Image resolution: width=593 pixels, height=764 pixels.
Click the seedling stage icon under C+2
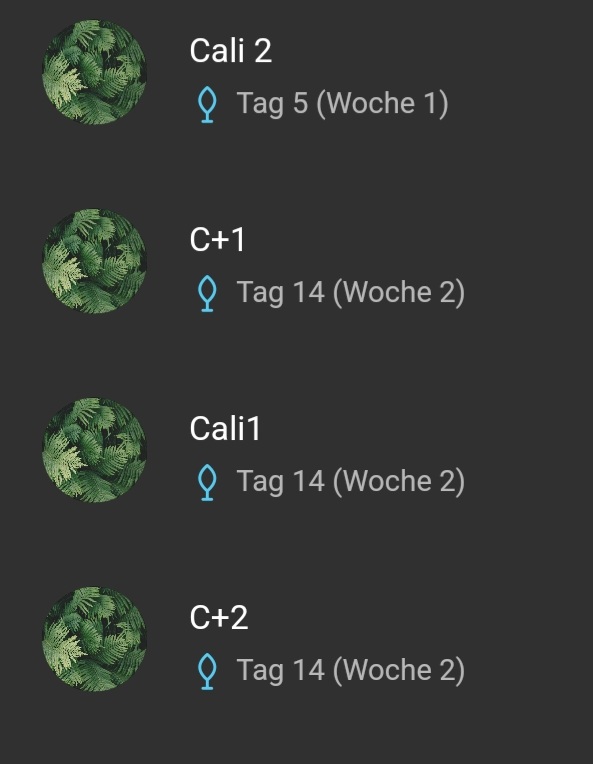point(207,671)
